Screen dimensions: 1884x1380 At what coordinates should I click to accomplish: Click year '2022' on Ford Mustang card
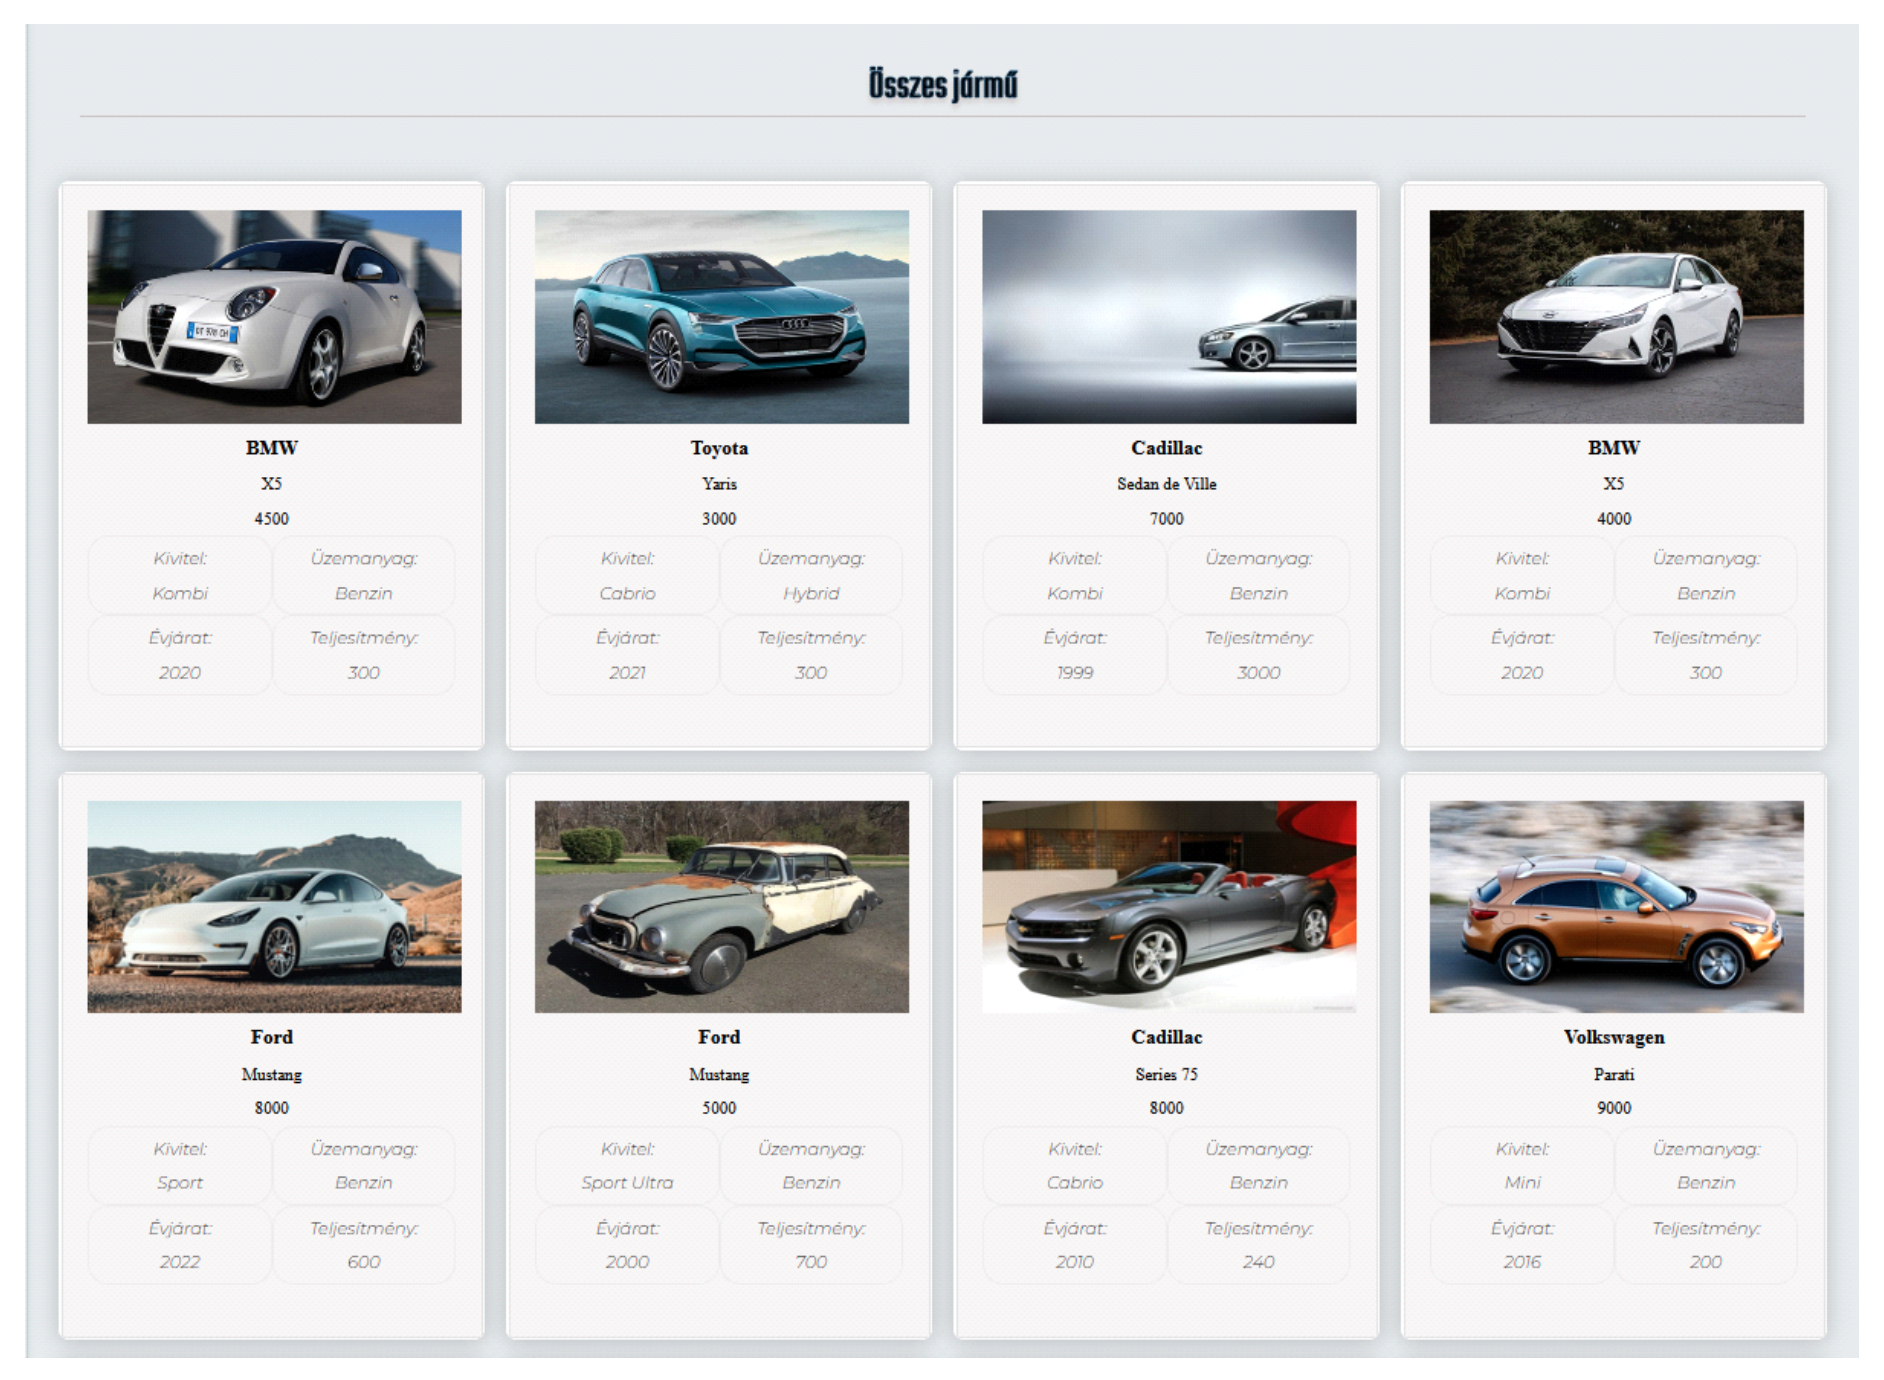(180, 1262)
